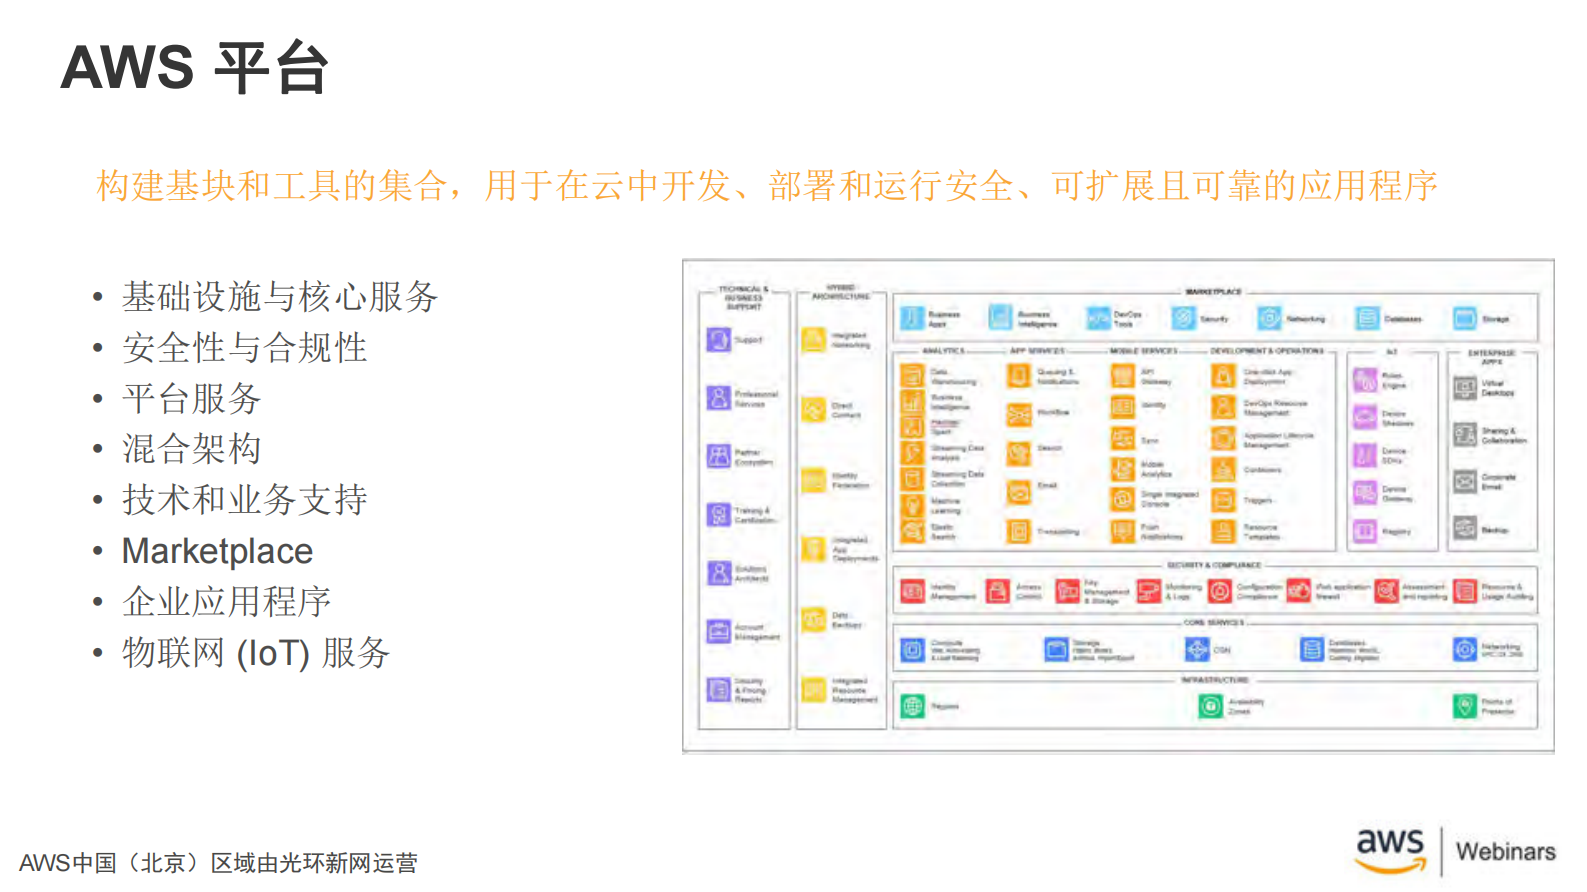Screen dimensions: 1587x892
Task: Click the Access Control red icon
Action: click(x=997, y=591)
